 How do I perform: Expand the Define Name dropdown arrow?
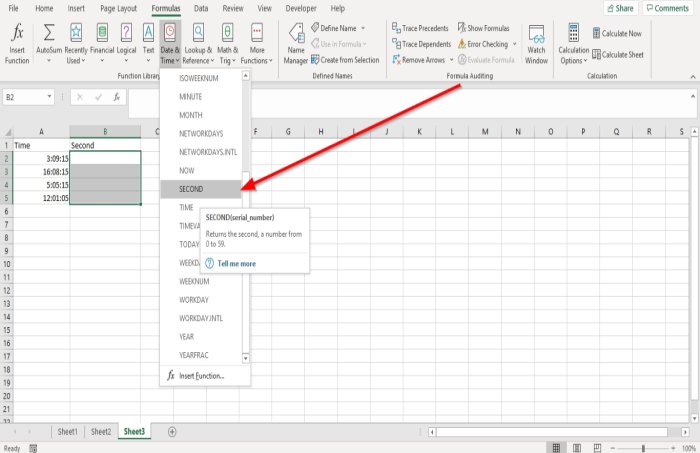[x=363, y=28]
